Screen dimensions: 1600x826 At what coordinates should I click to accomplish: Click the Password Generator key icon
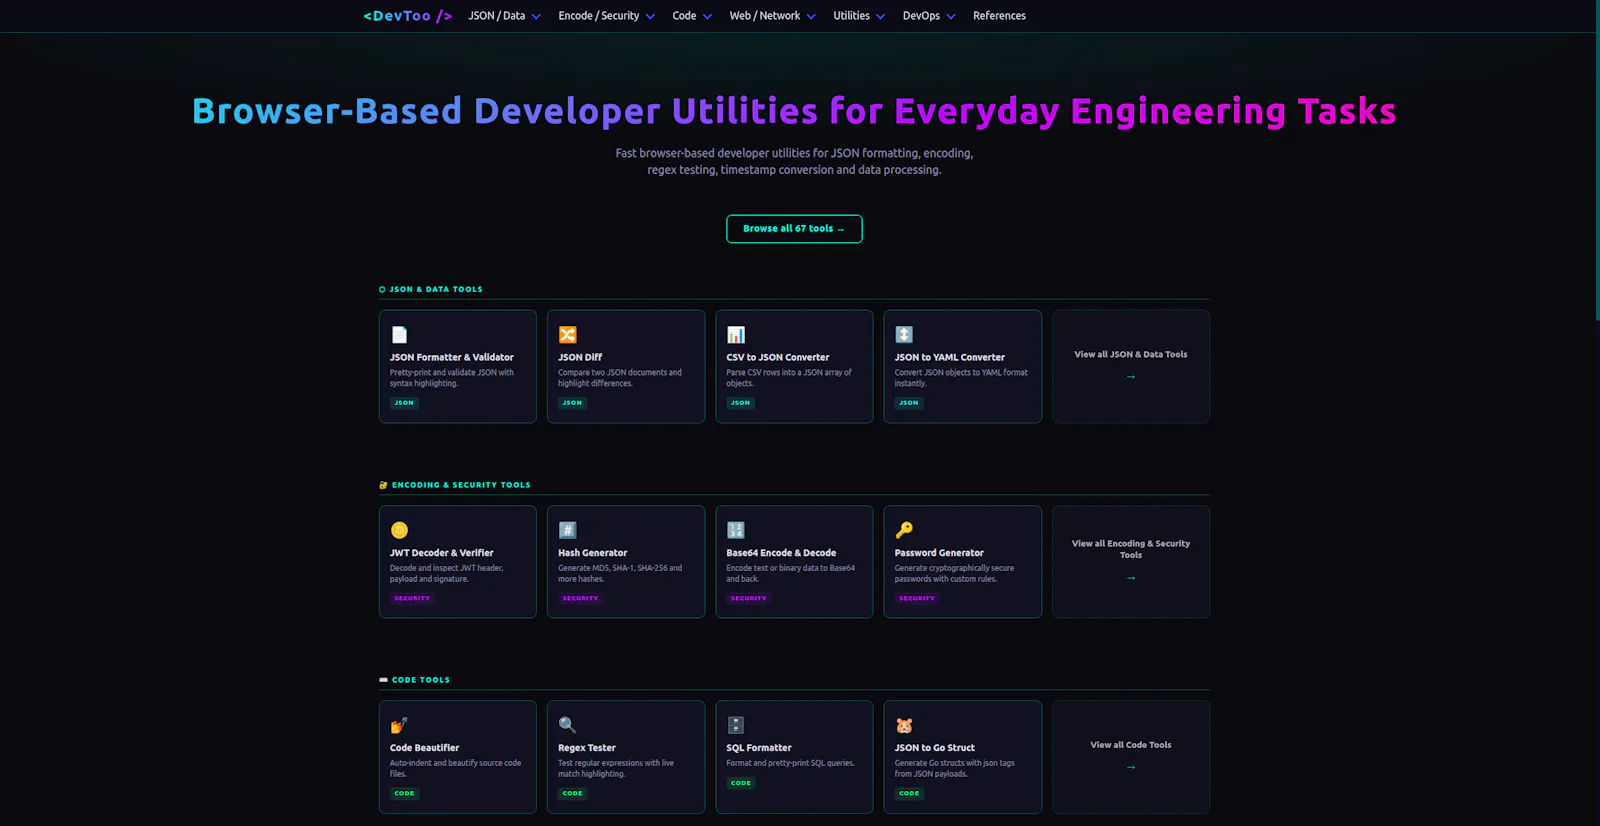[904, 530]
